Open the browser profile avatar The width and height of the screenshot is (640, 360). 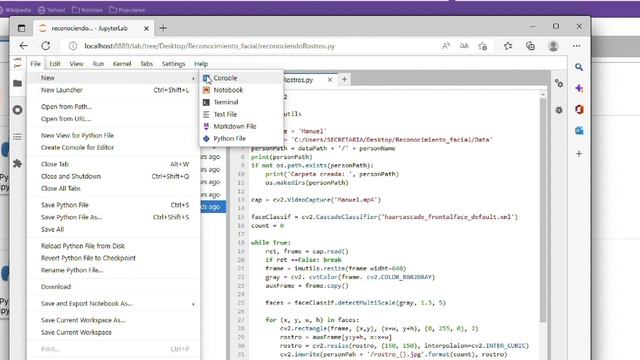[553, 46]
